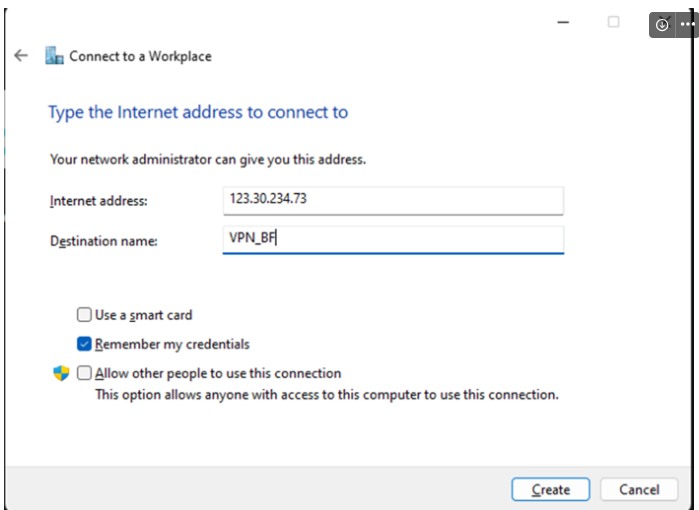
Task: Click the Internet address input field
Action: (393, 200)
